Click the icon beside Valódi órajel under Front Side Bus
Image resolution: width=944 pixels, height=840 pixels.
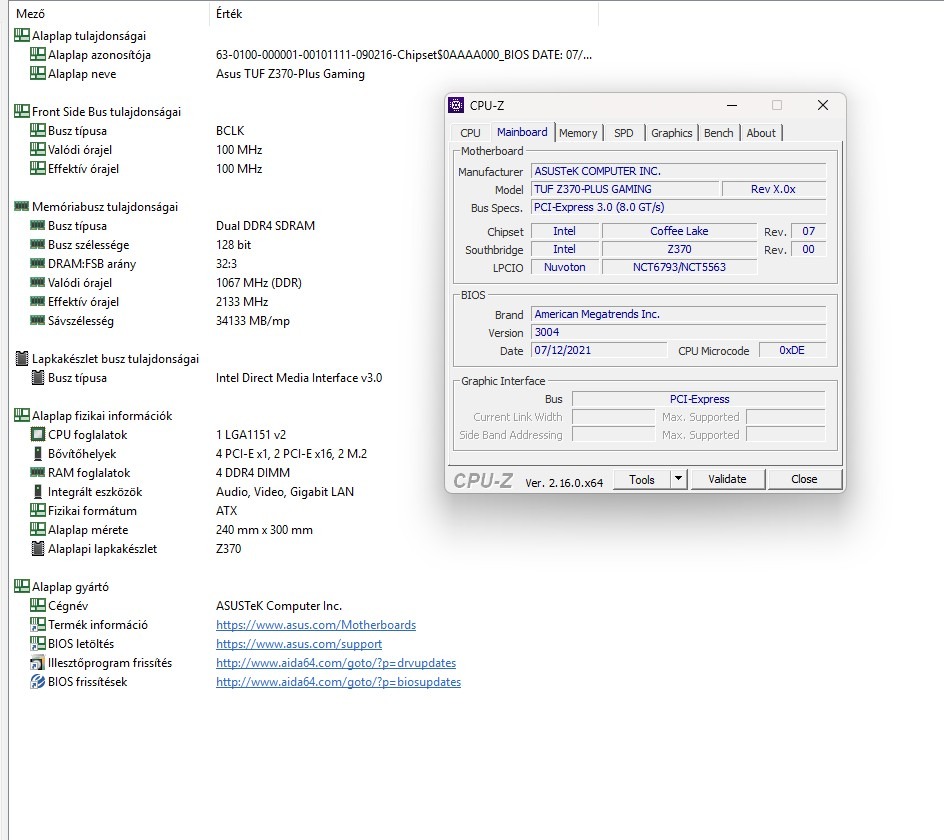(x=37, y=149)
